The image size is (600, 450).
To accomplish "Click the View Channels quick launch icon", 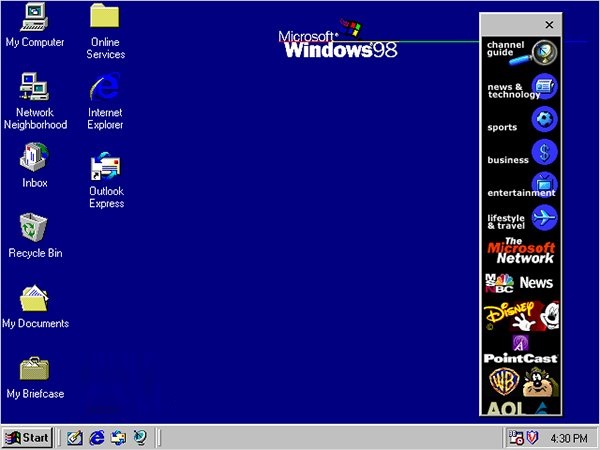I will point(140,437).
